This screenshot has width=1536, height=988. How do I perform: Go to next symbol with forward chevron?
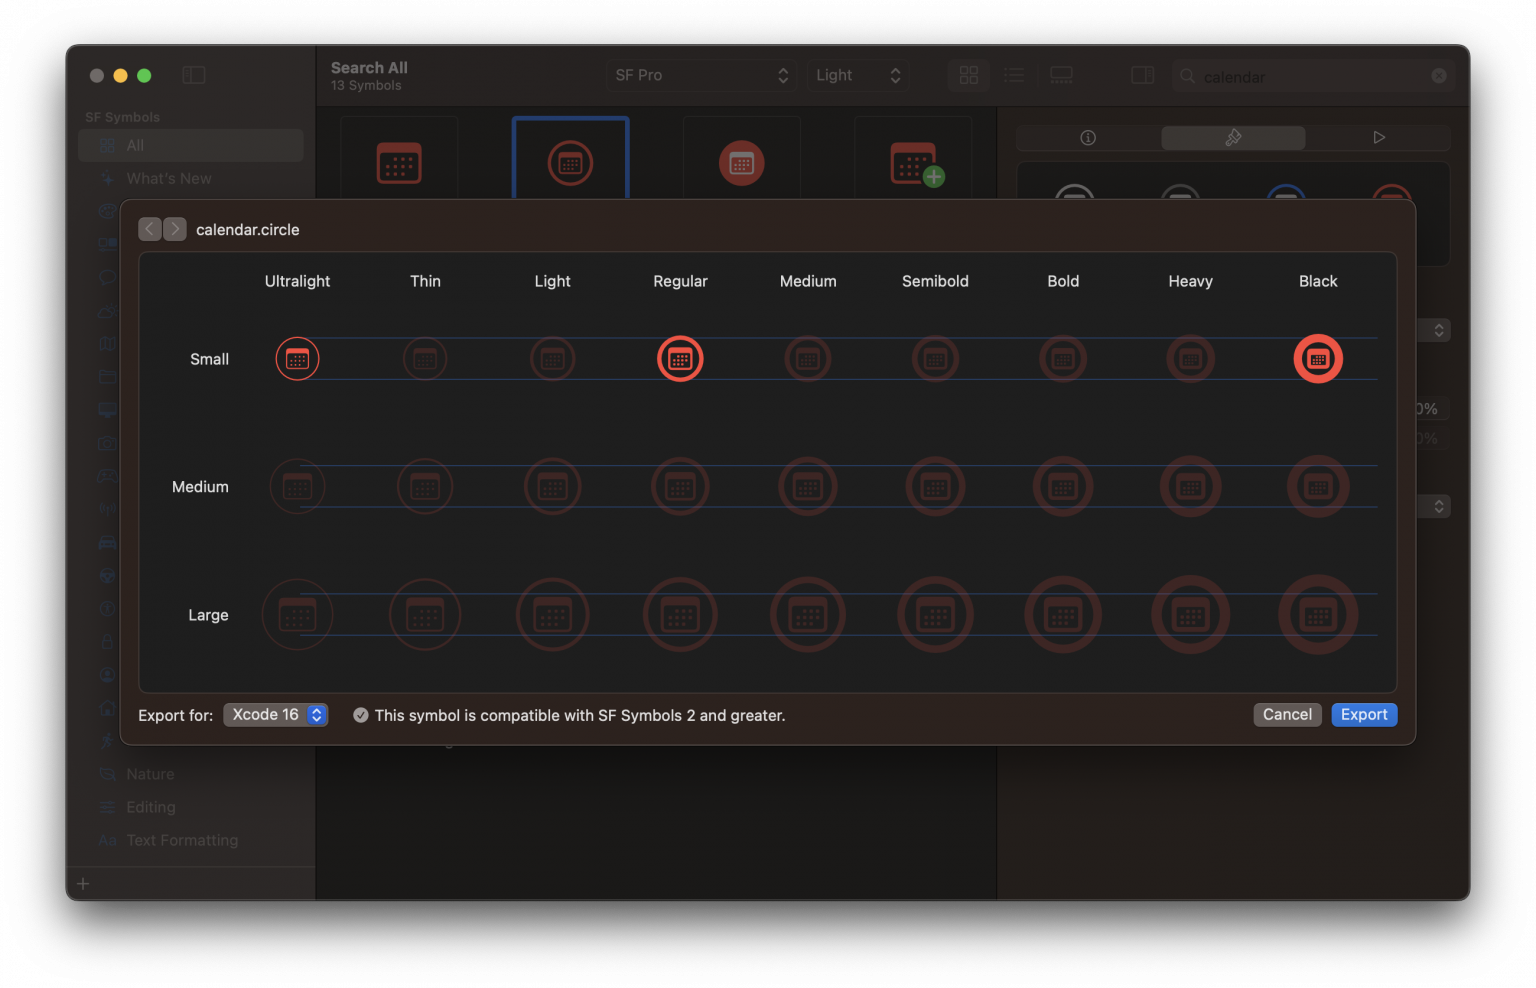click(x=175, y=229)
